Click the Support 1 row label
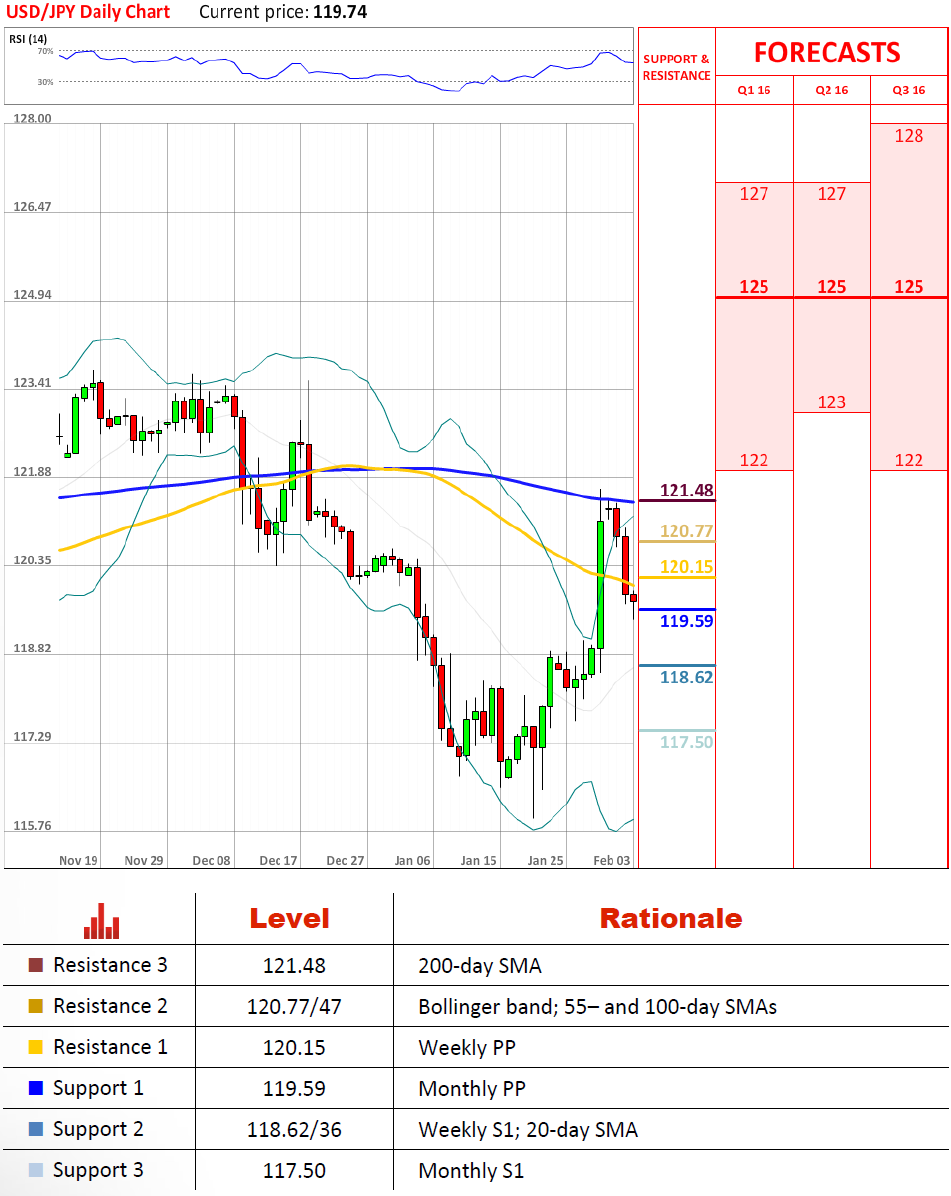 pos(98,1088)
